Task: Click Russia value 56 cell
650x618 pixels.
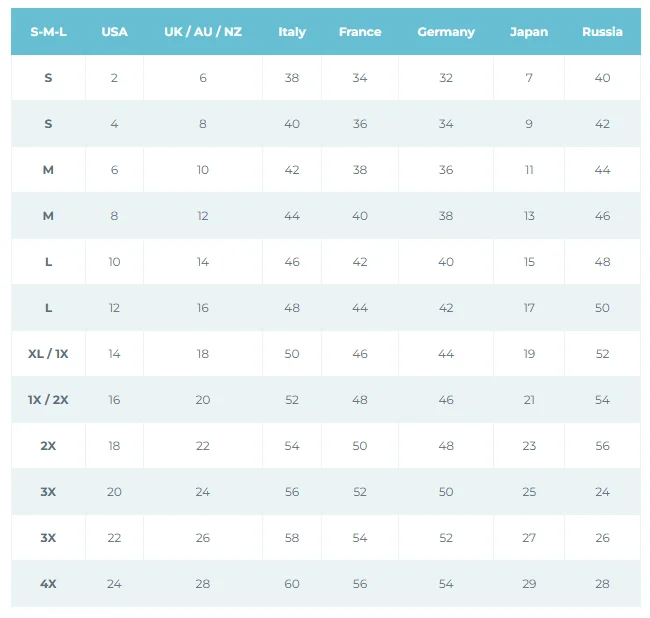Action: 602,446
